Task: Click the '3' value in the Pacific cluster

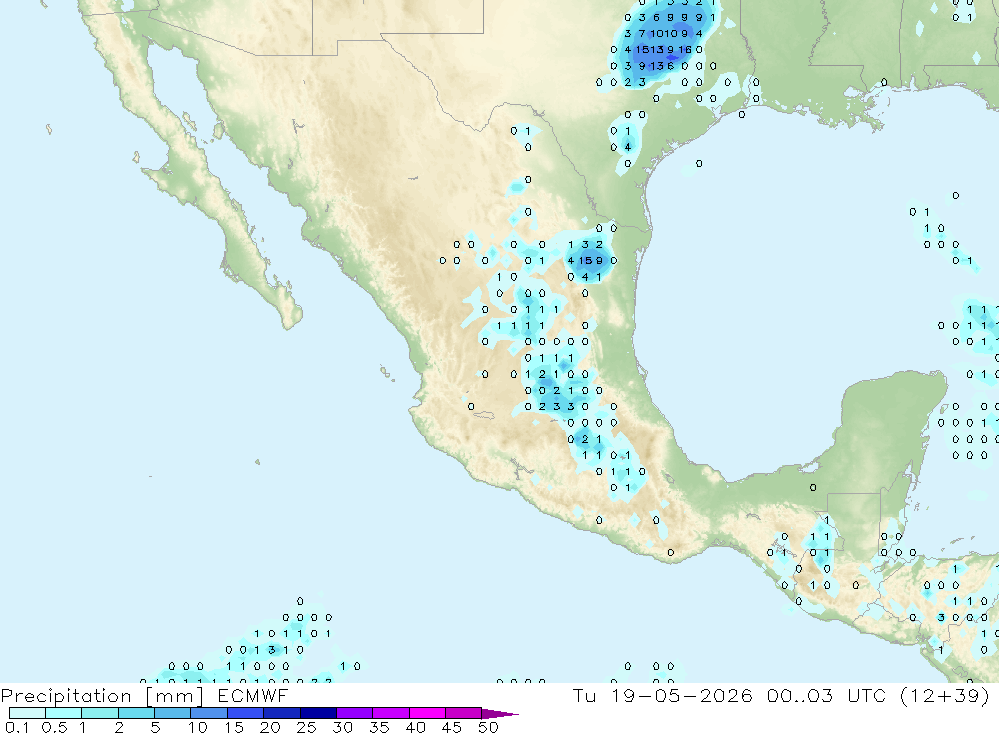Action: point(272,649)
